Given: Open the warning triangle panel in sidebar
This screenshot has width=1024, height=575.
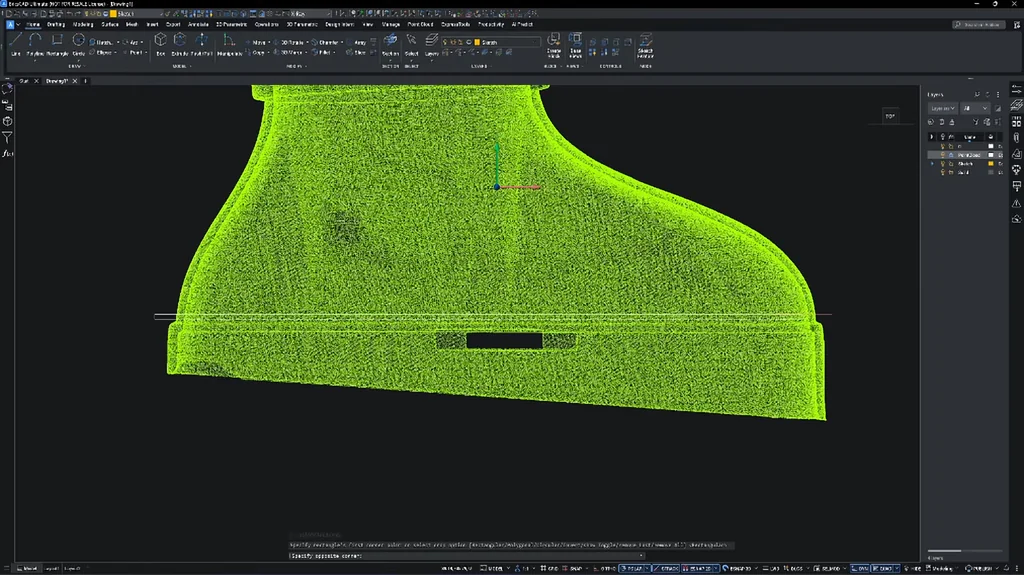Looking at the screenshot, I should pos(1016,203).
